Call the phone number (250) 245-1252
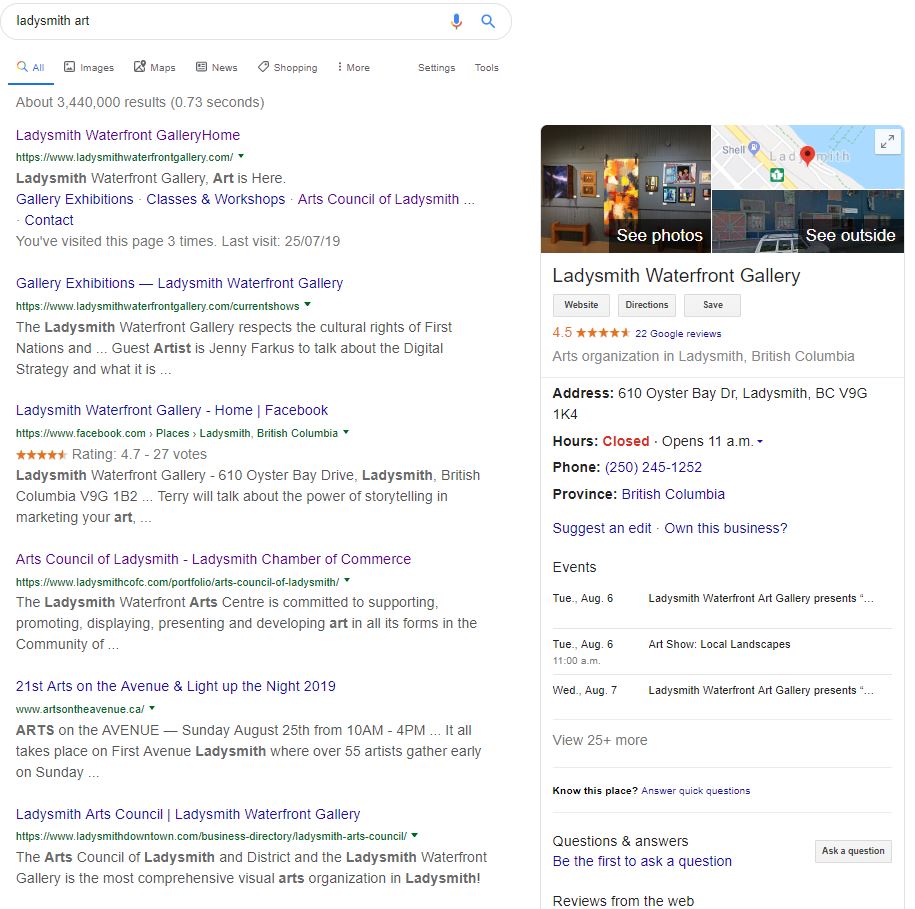 tap(653, 468)
